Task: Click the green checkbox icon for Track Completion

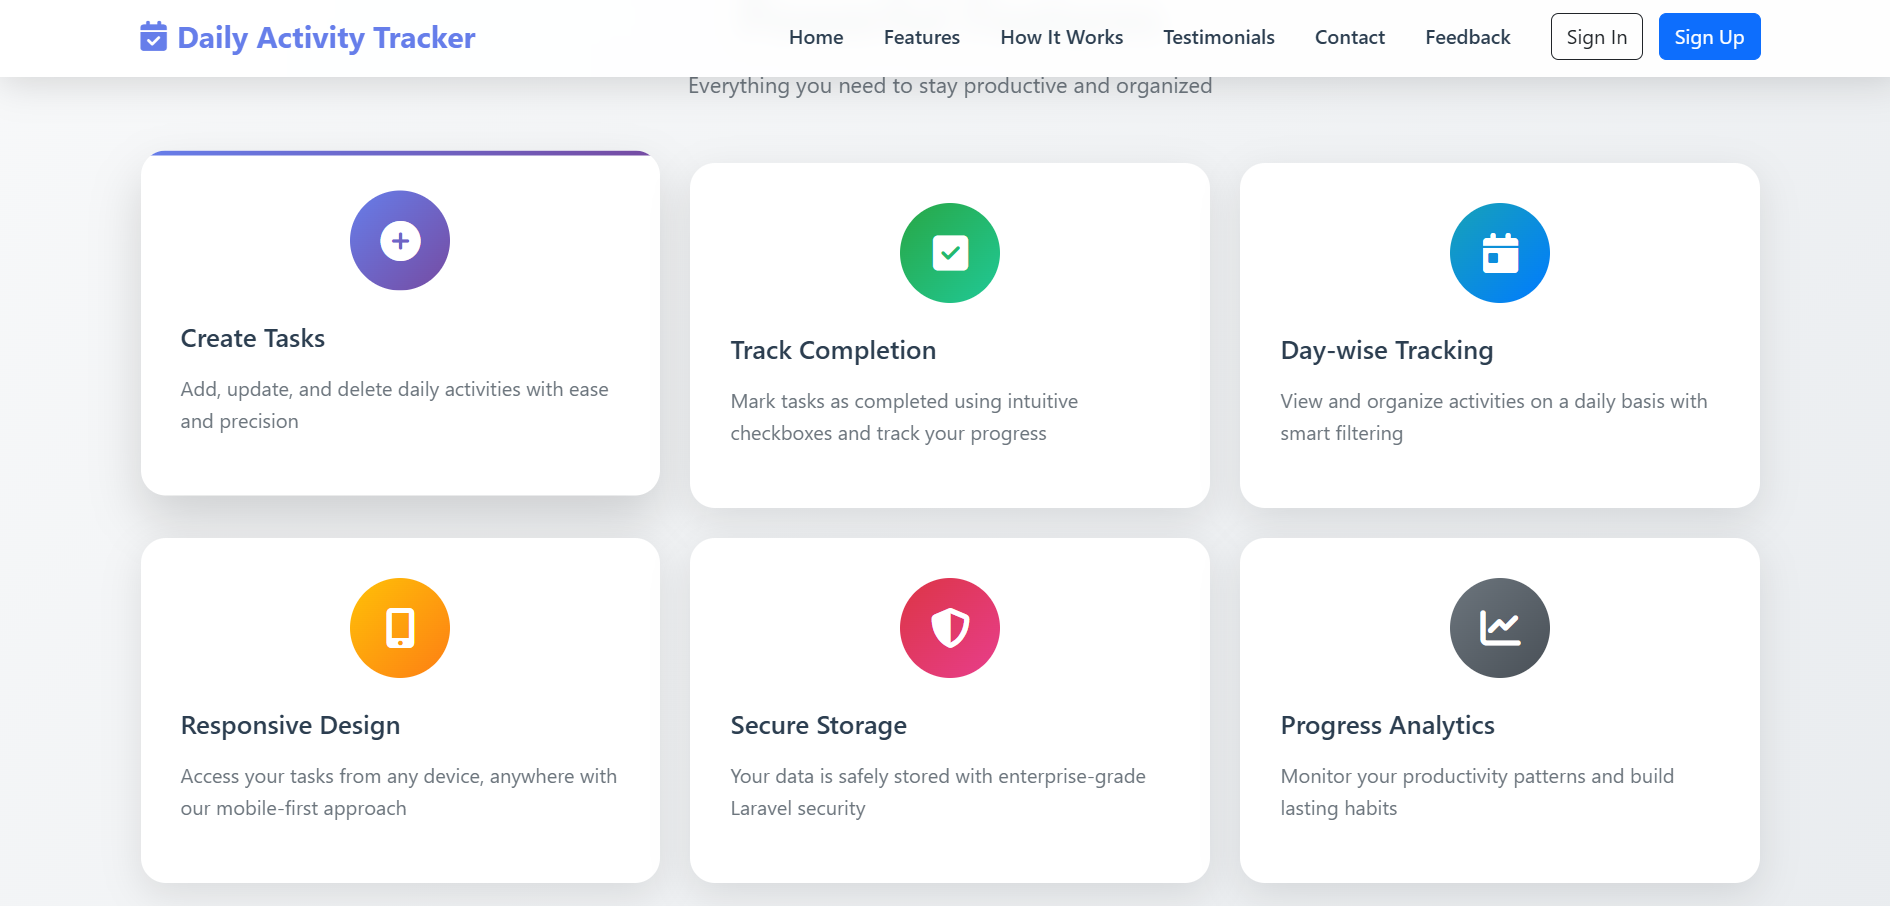Action: [950, 253]
